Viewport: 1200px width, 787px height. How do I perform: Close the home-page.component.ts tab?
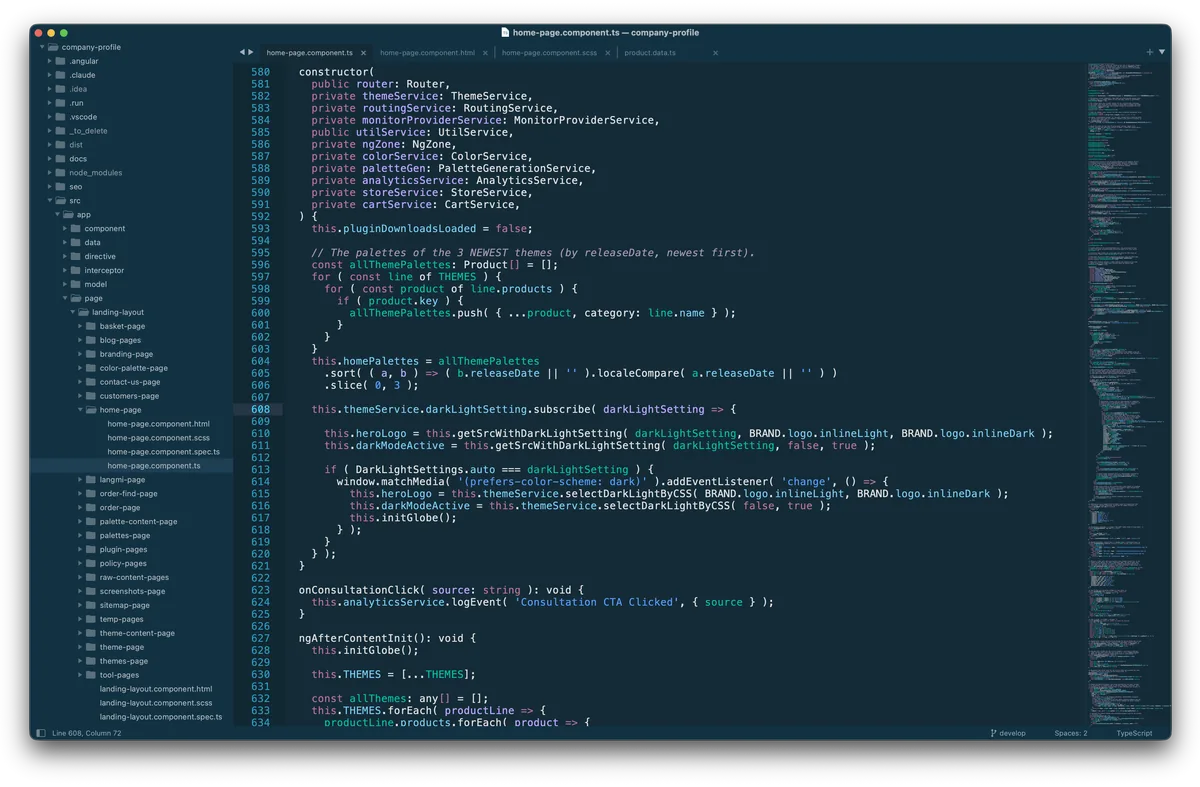[364, 53]
